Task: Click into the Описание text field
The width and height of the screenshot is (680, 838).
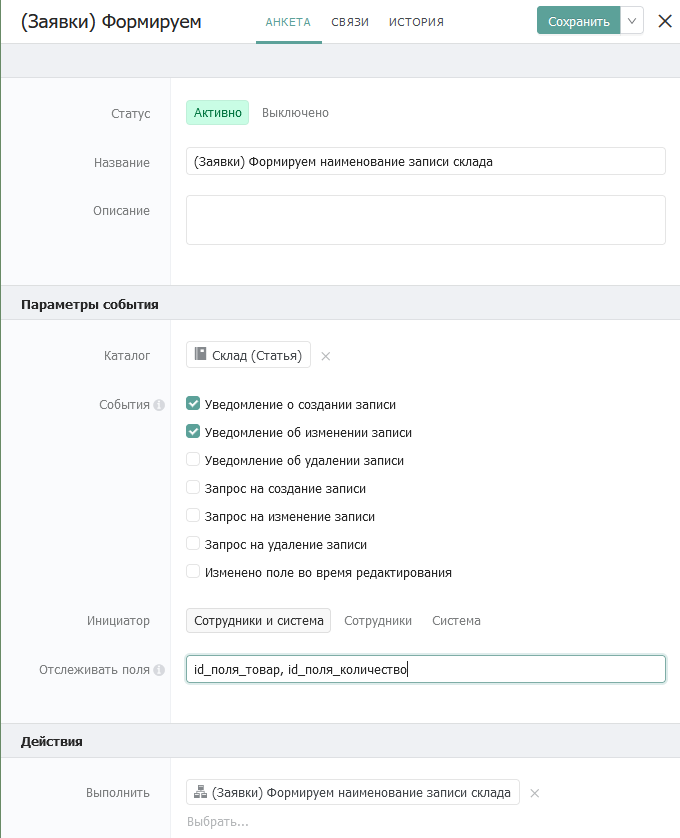Action: [x=426, y=220]
